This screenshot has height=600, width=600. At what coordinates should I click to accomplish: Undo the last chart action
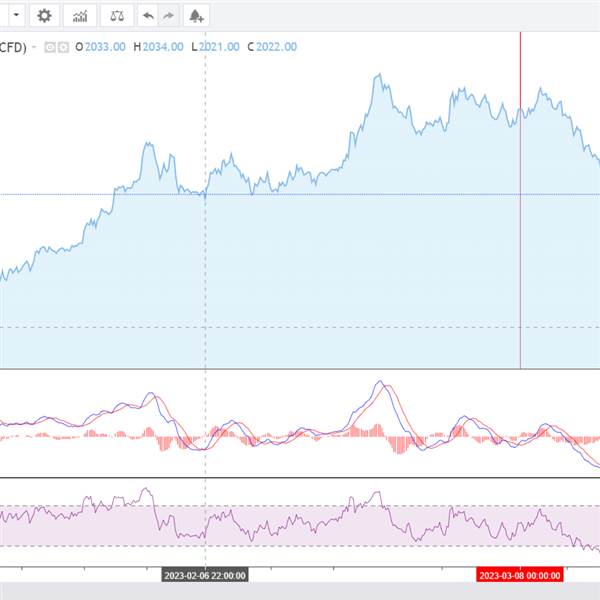(148, 15)
